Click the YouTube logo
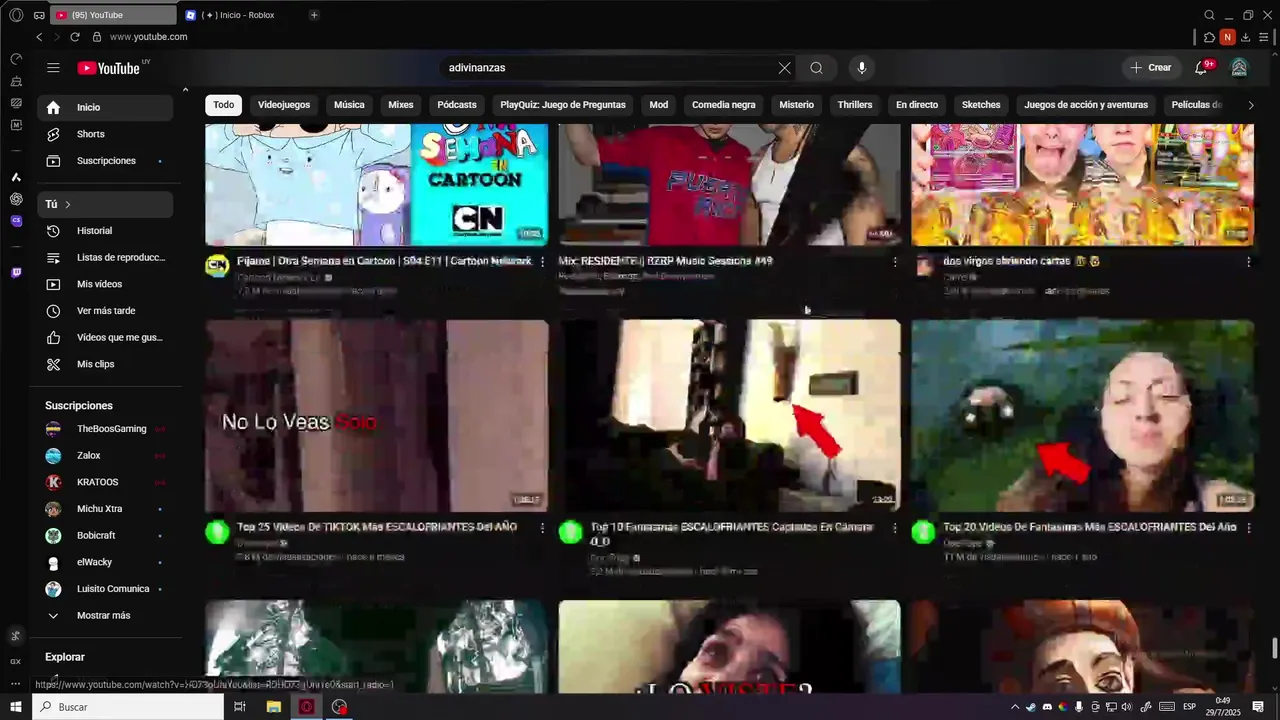 (109, 68)
